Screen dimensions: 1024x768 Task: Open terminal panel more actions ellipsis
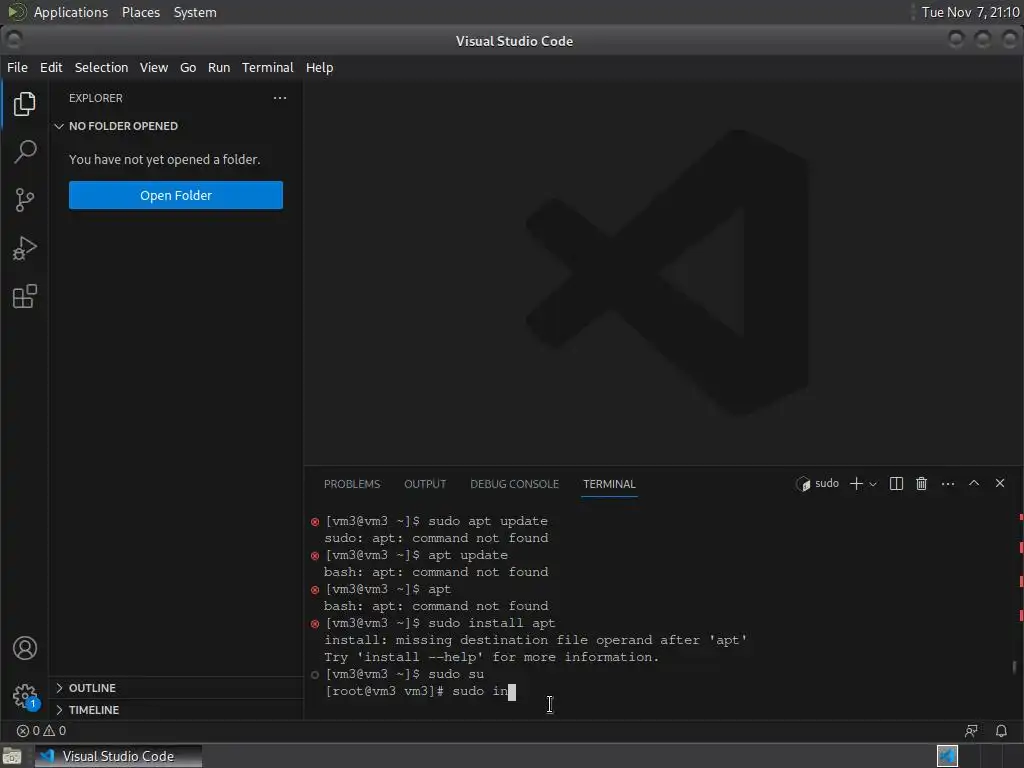tap(948, 484)
